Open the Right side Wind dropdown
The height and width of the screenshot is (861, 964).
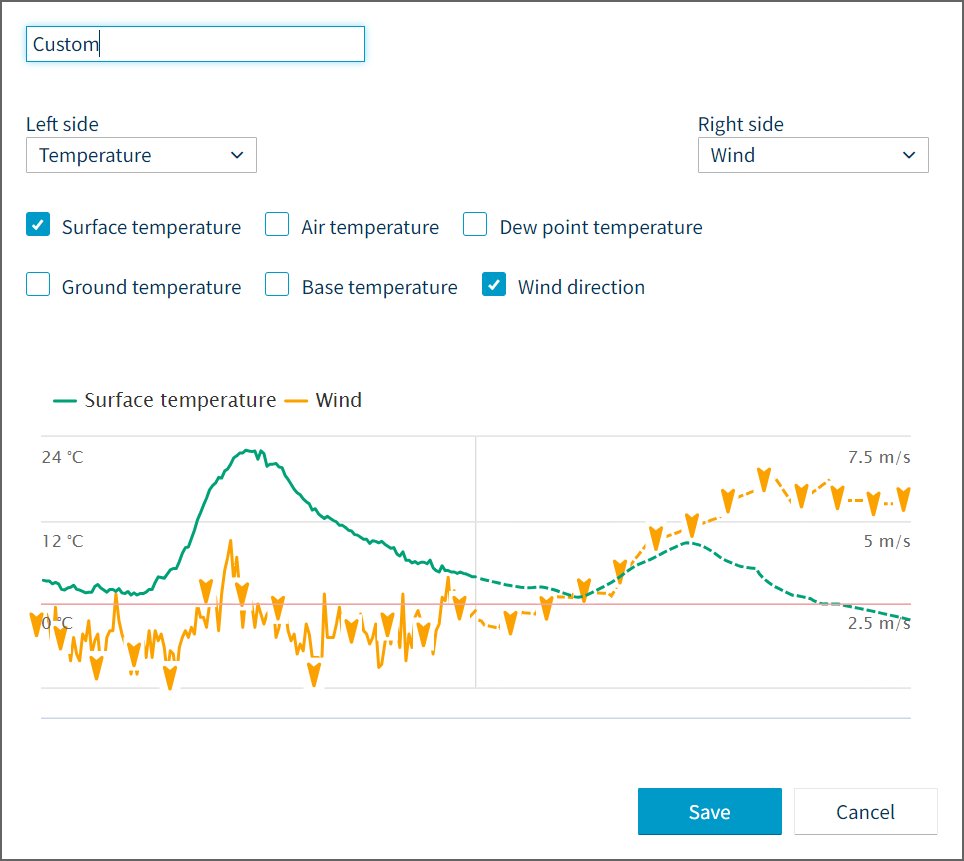(x=812, y=155)
